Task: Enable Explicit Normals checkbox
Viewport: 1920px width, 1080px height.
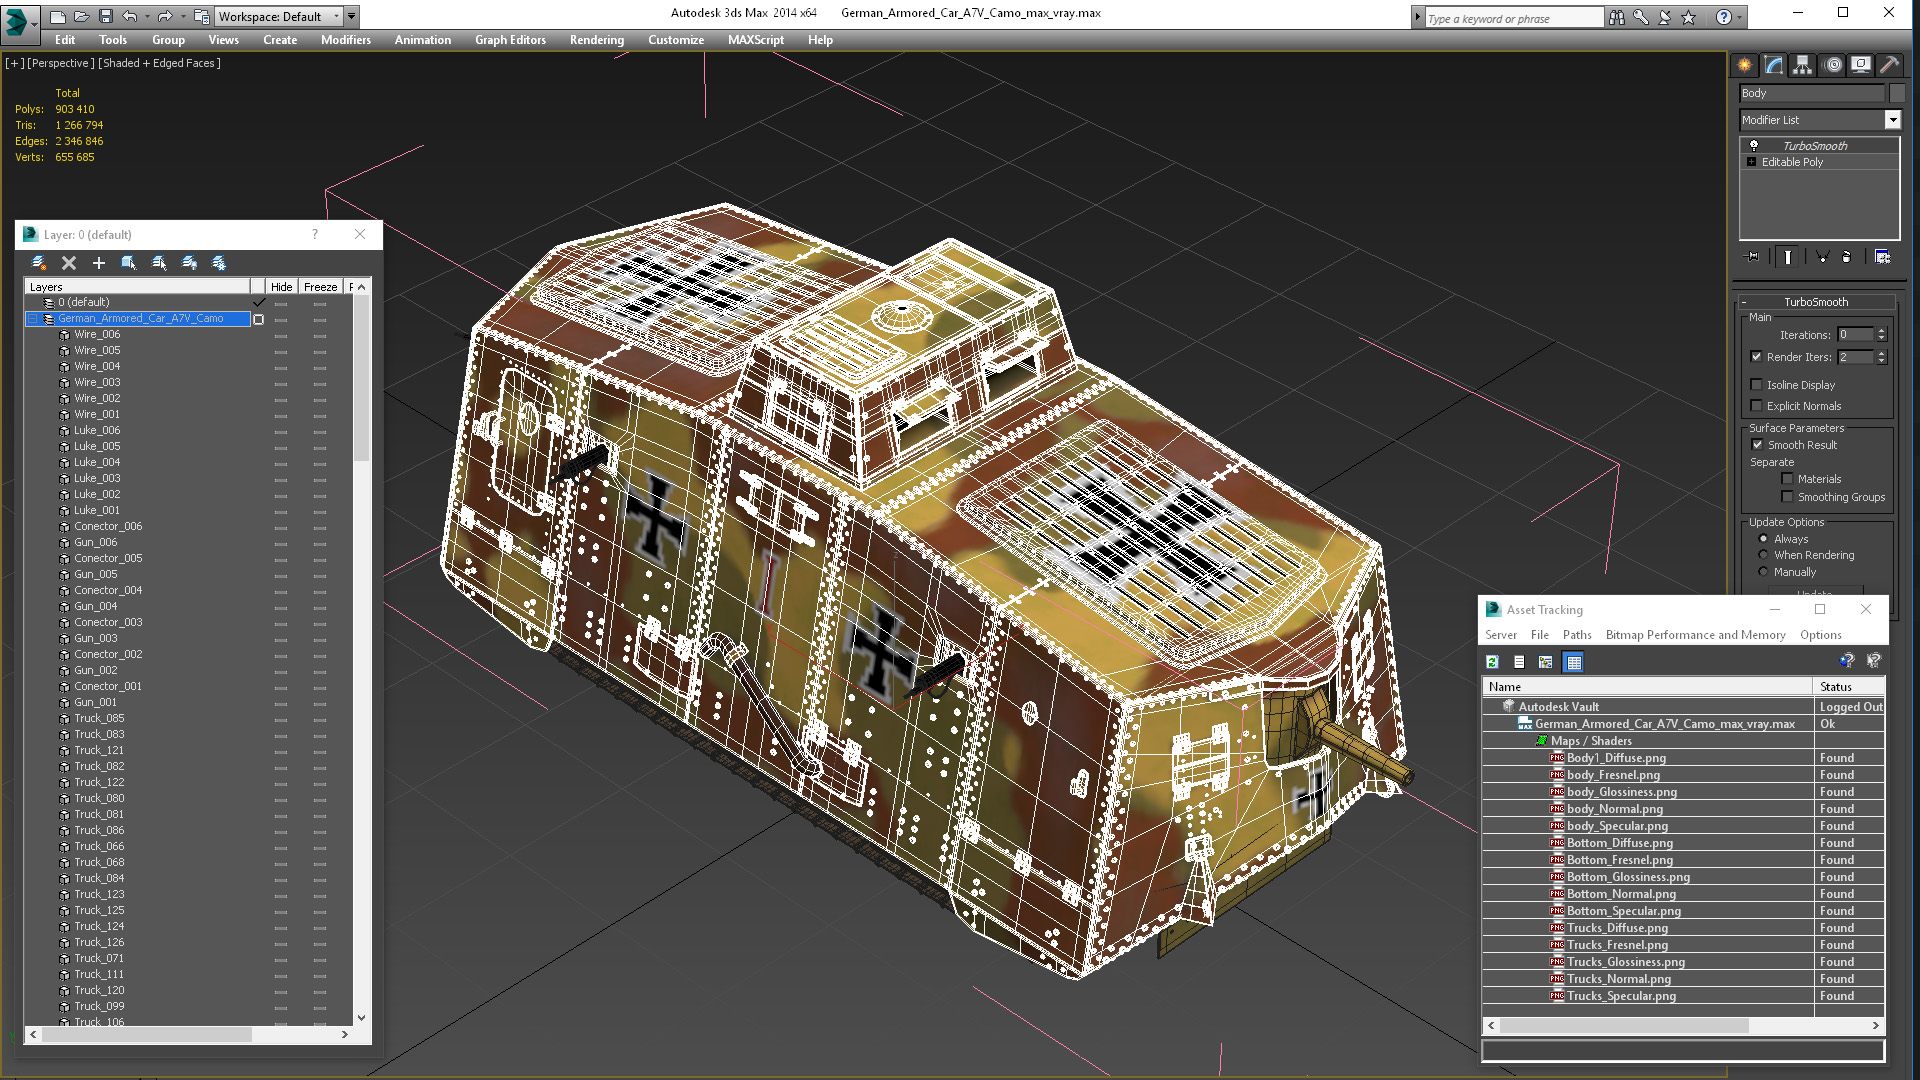Action: click(1757, 406)
